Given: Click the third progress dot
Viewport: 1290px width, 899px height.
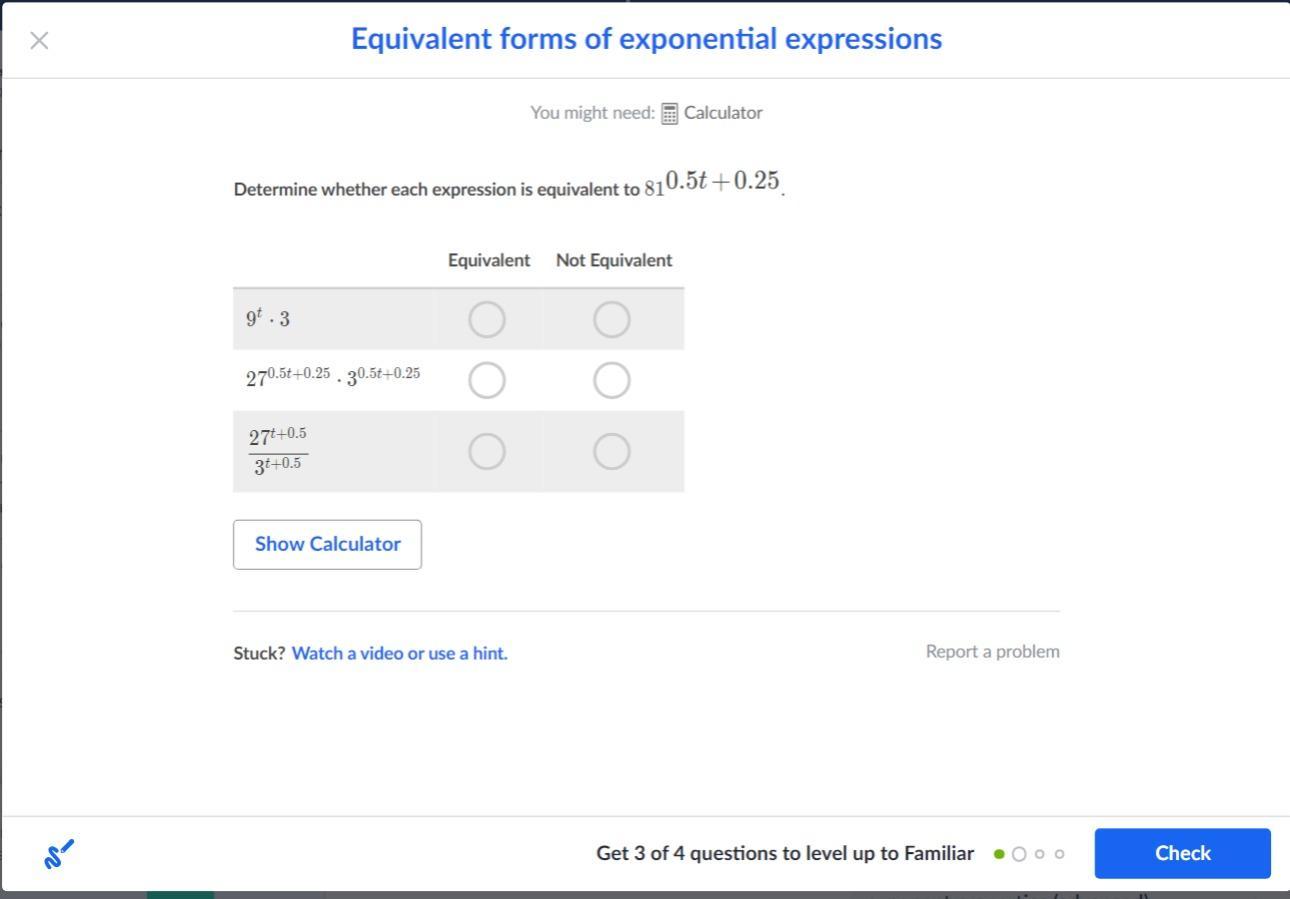Looking at the screenshot, I should point(1040,854).
